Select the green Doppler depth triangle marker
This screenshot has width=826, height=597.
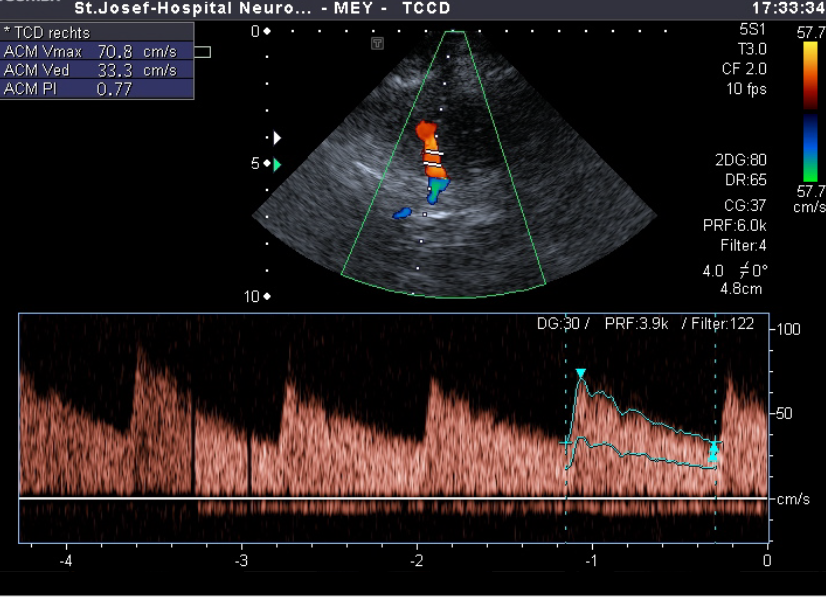tap(277, 165)
